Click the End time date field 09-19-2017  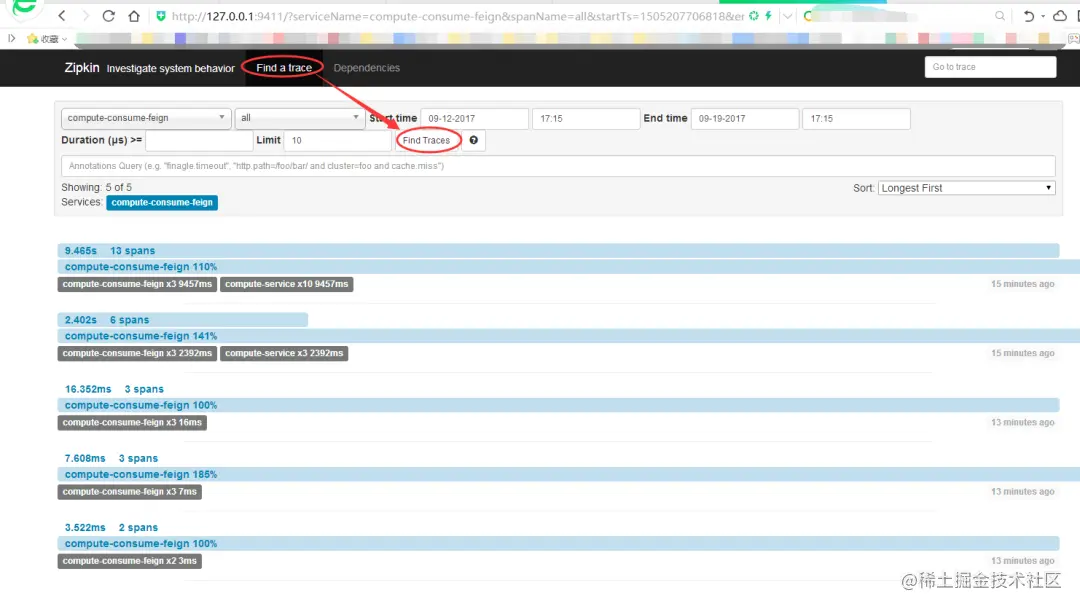coord(745,118)
